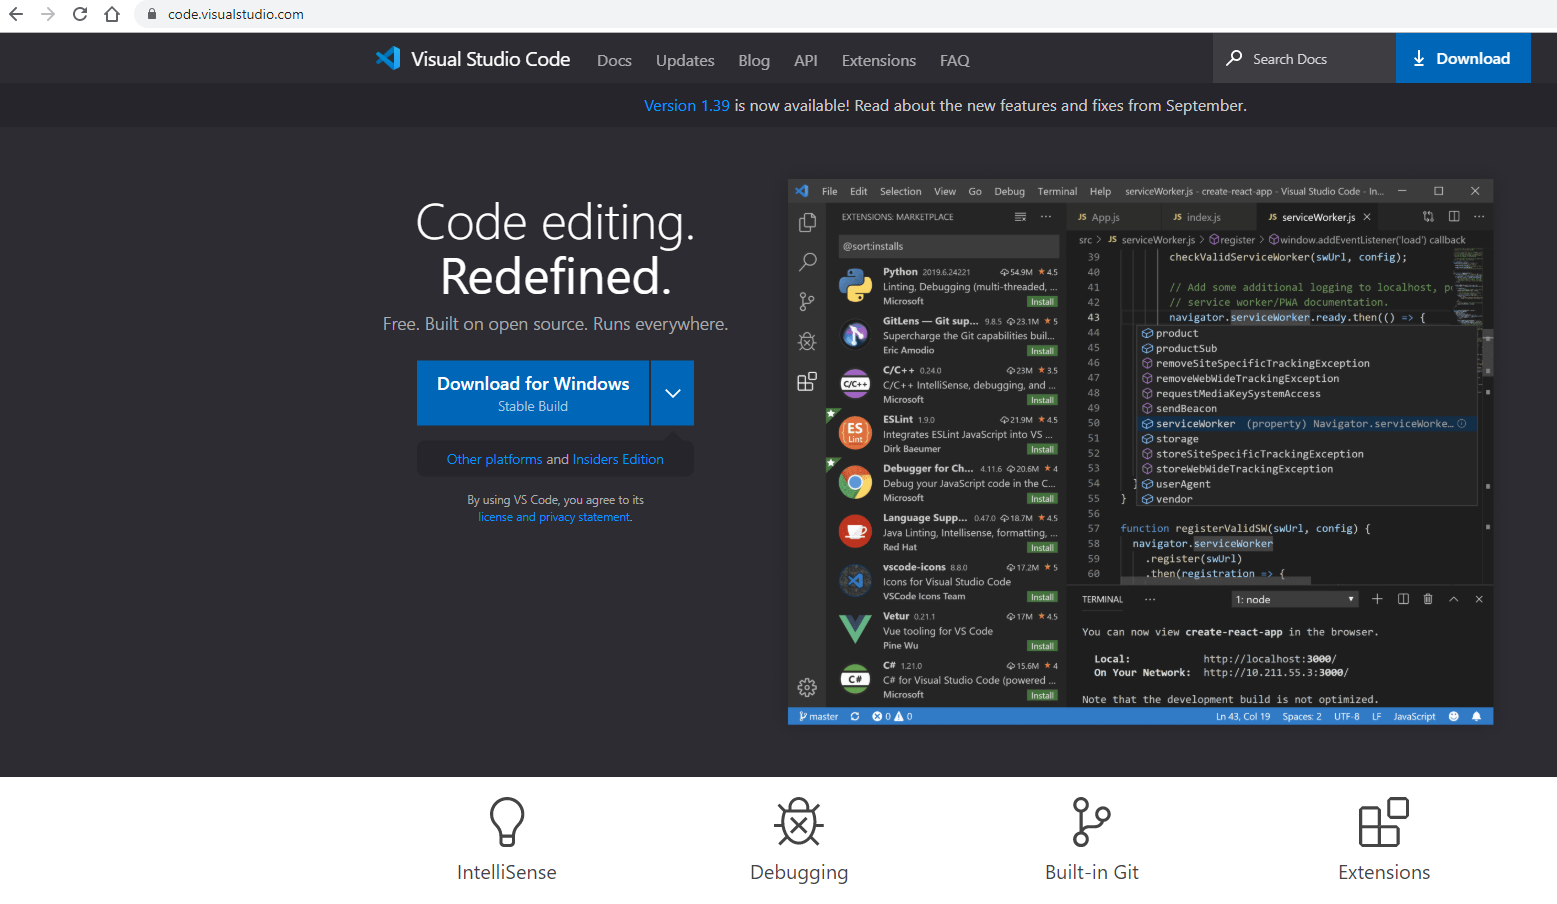Image resolution: width=1557 pixels, height=904 pixels.
Task: Close the terminal panel with the X icon
Action: [x=1479, y=599]
